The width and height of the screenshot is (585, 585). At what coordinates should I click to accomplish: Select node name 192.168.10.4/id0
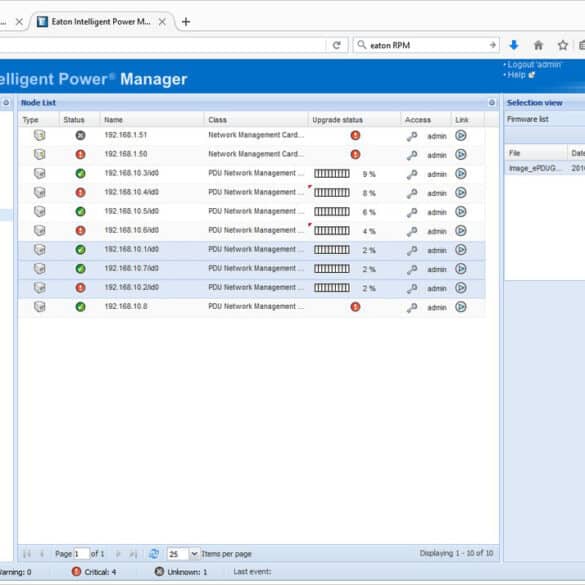coord(131,192)
